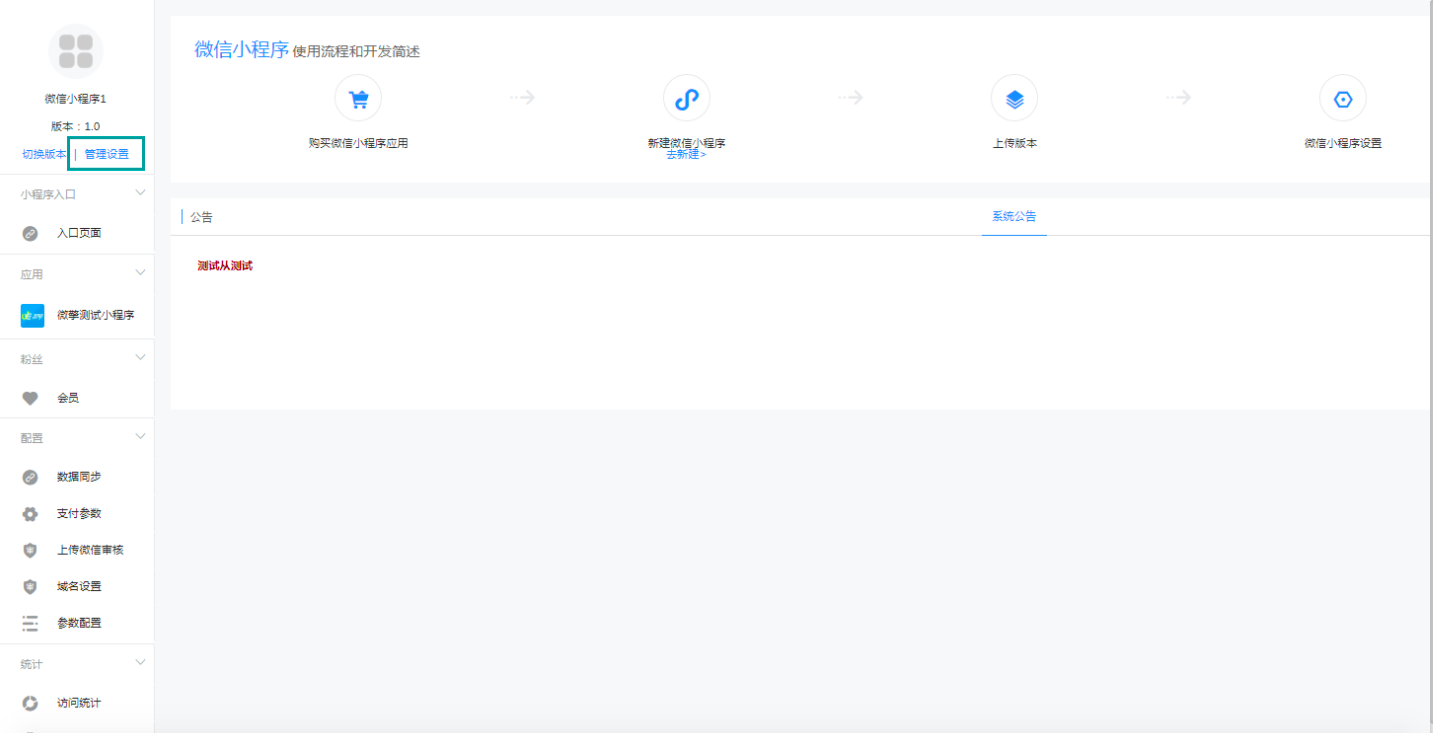The width and height of the screenshot is (1433, 733).
Task: Open the 数据同步 menu item
Action: pos(77,477)
